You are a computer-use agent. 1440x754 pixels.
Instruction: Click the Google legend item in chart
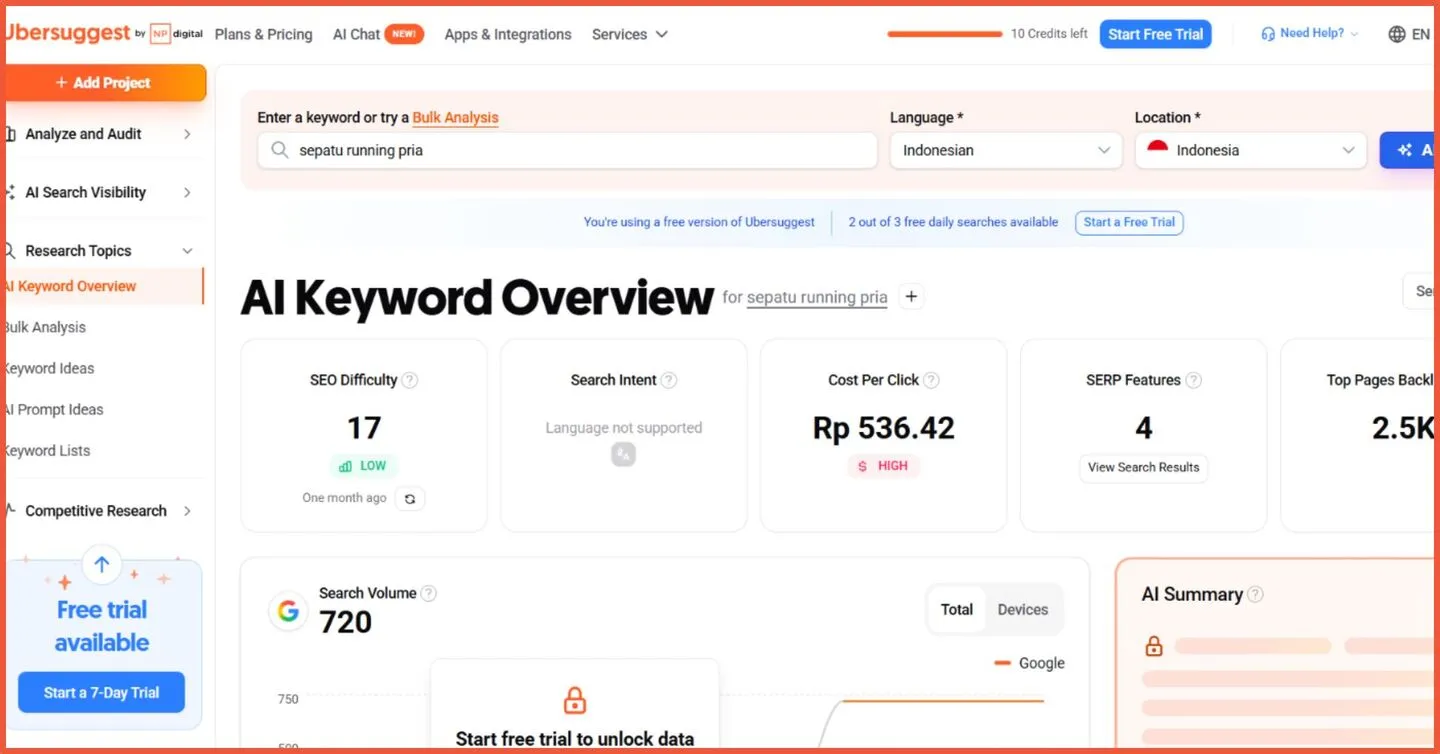click(1030, 663)
